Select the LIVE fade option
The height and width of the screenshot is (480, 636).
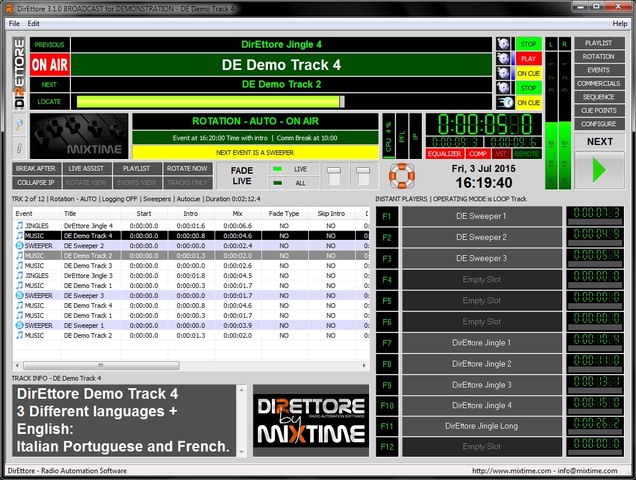(294, 169)
